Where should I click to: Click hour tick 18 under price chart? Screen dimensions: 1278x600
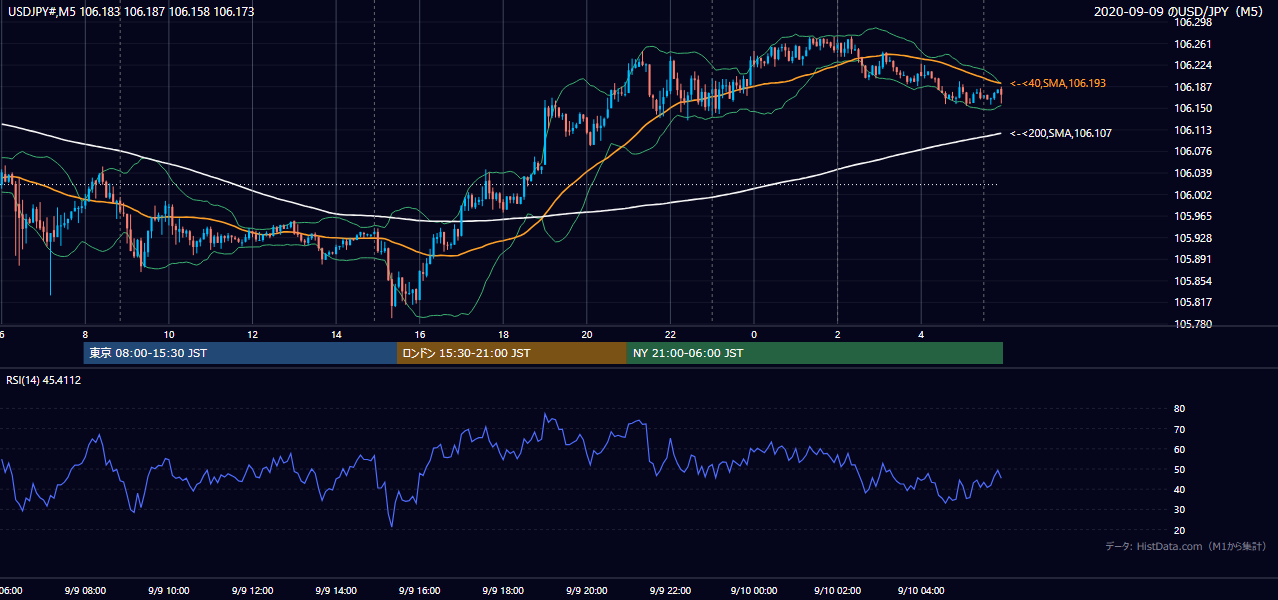click(504, 334)
